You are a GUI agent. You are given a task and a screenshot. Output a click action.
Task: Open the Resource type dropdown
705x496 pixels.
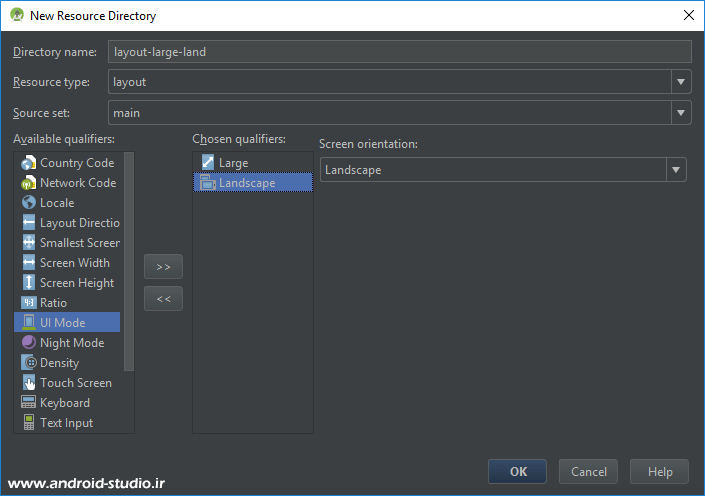click(680, 82)
